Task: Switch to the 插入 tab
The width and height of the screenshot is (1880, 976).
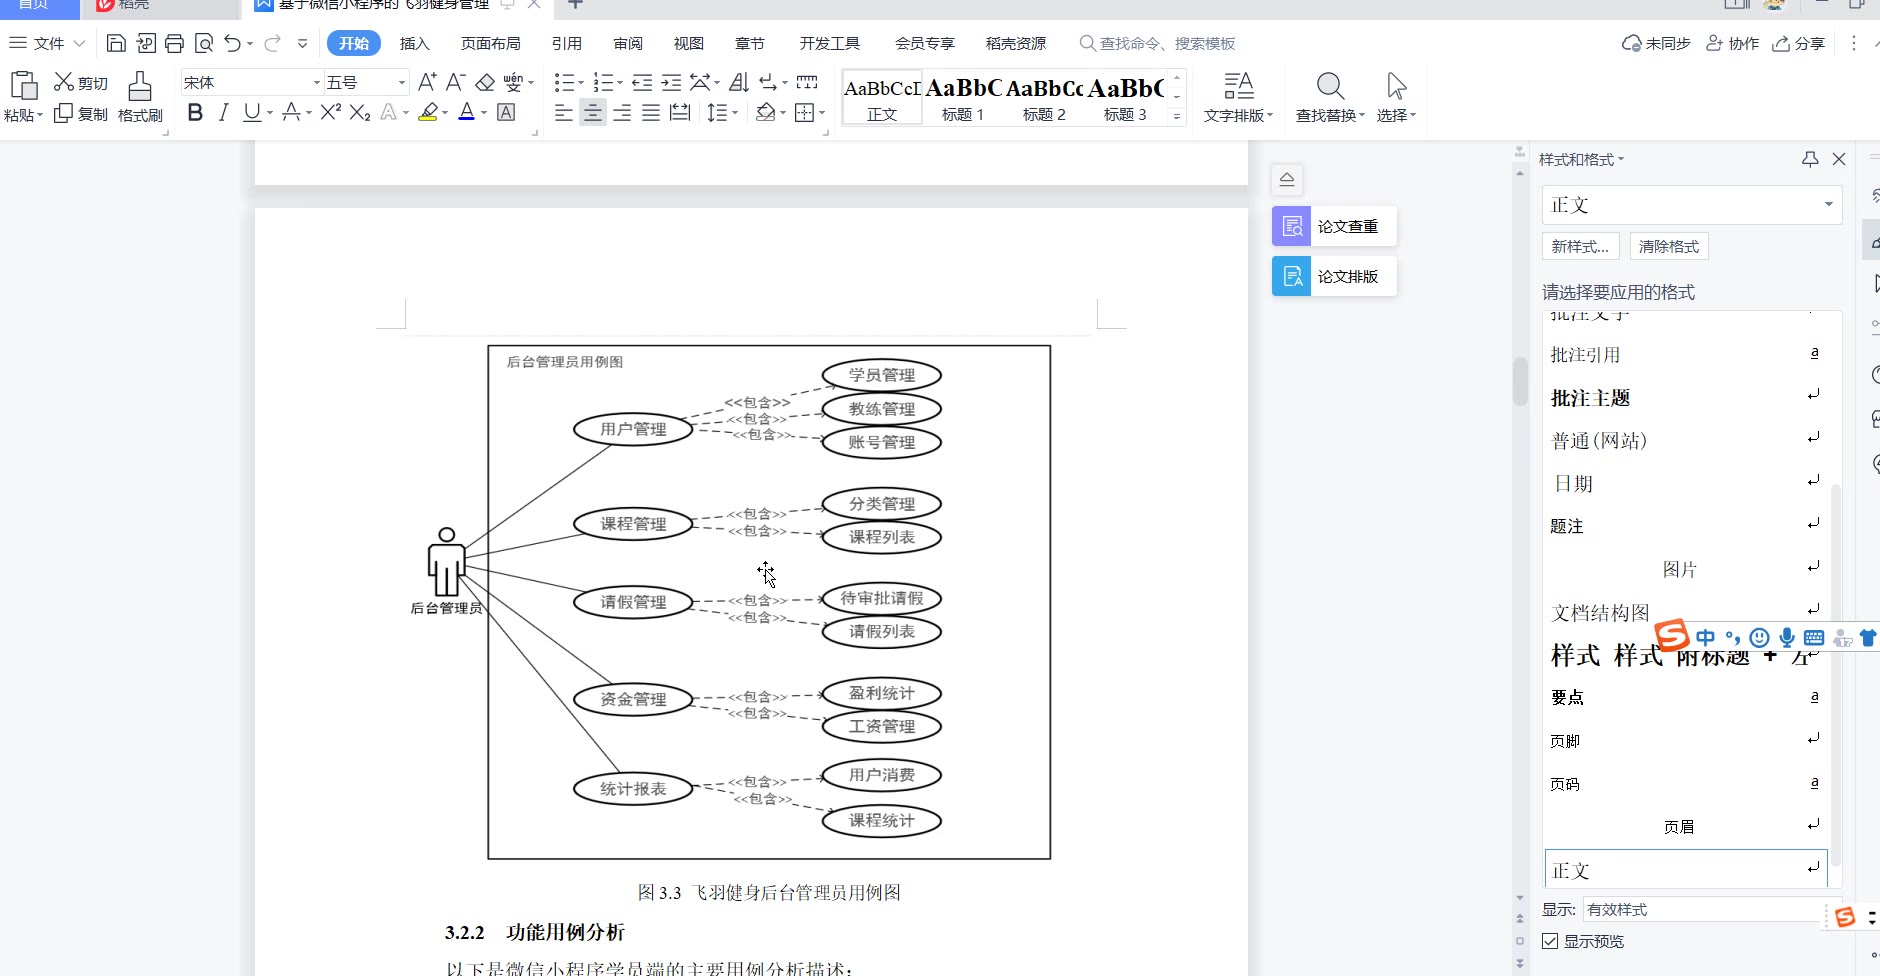Action: pos(414,43)
